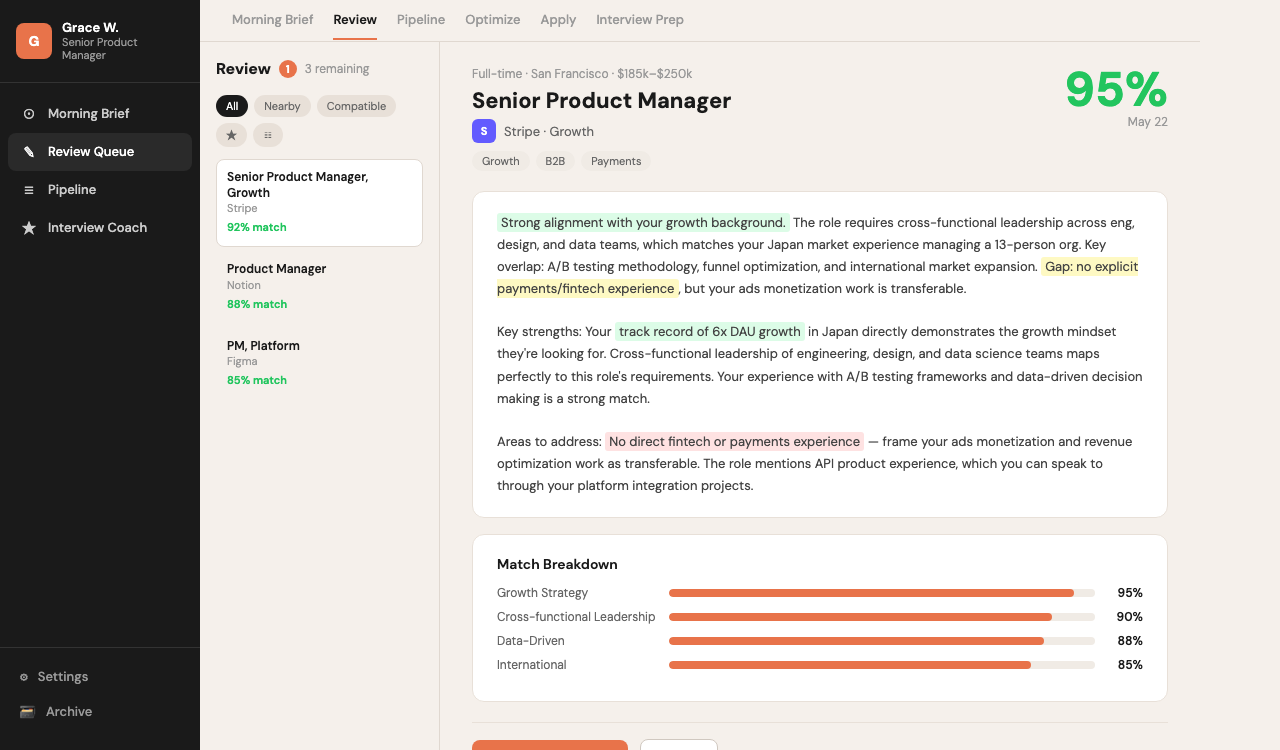Select the All filter chip
Screen dimensions: 1280x750
232,106
